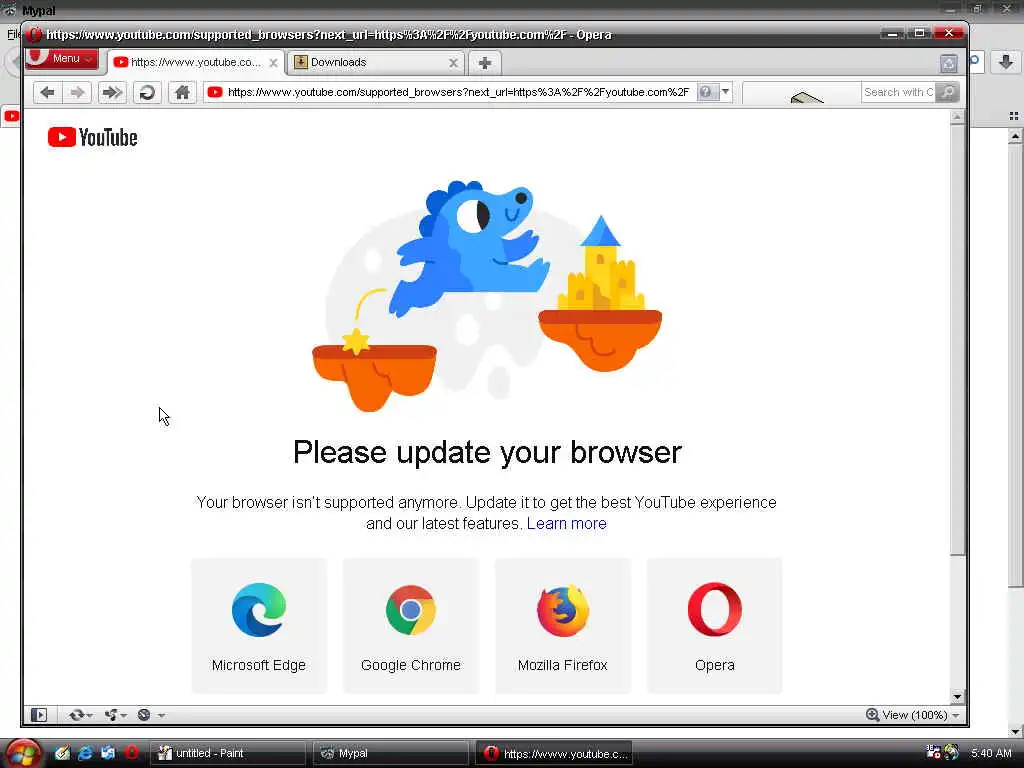Click the first system tray icon
Image resolution: width=1024 pixels, height=768 pixels.
(x=934, y=752)
